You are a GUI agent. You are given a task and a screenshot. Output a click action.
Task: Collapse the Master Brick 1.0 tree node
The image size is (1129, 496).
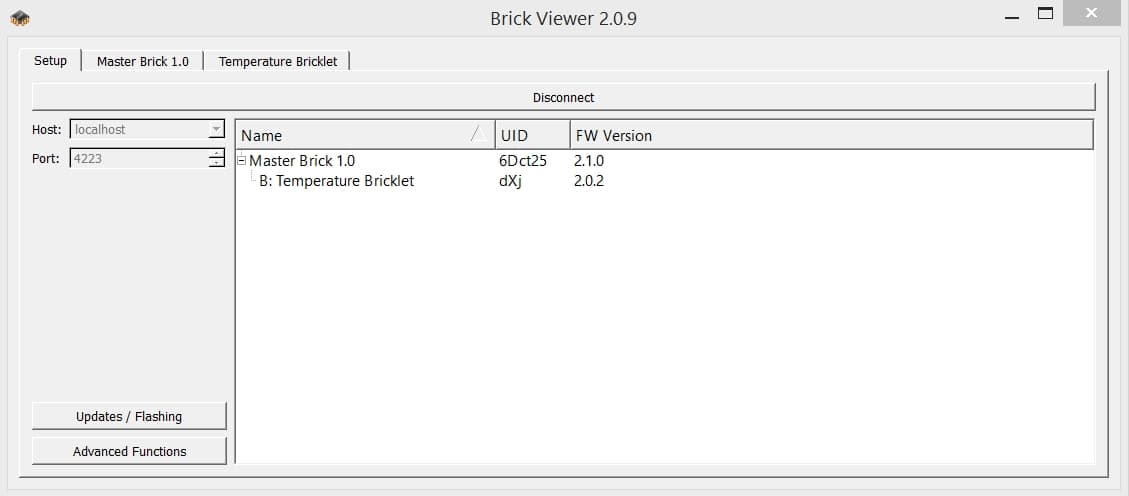241,160
